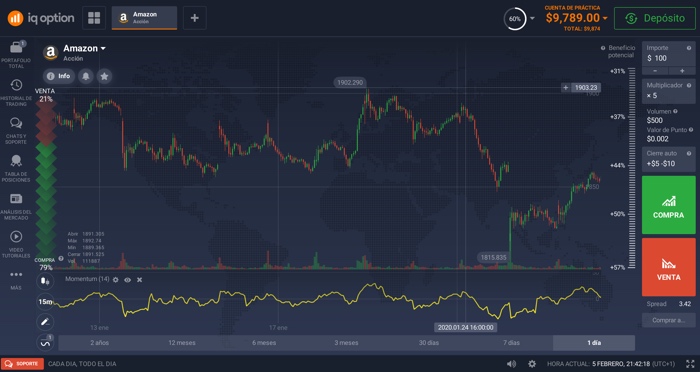The width and height of the screenshot is (700, 372).
Task: Select the 6 meses time range
Action: (264, 343)
